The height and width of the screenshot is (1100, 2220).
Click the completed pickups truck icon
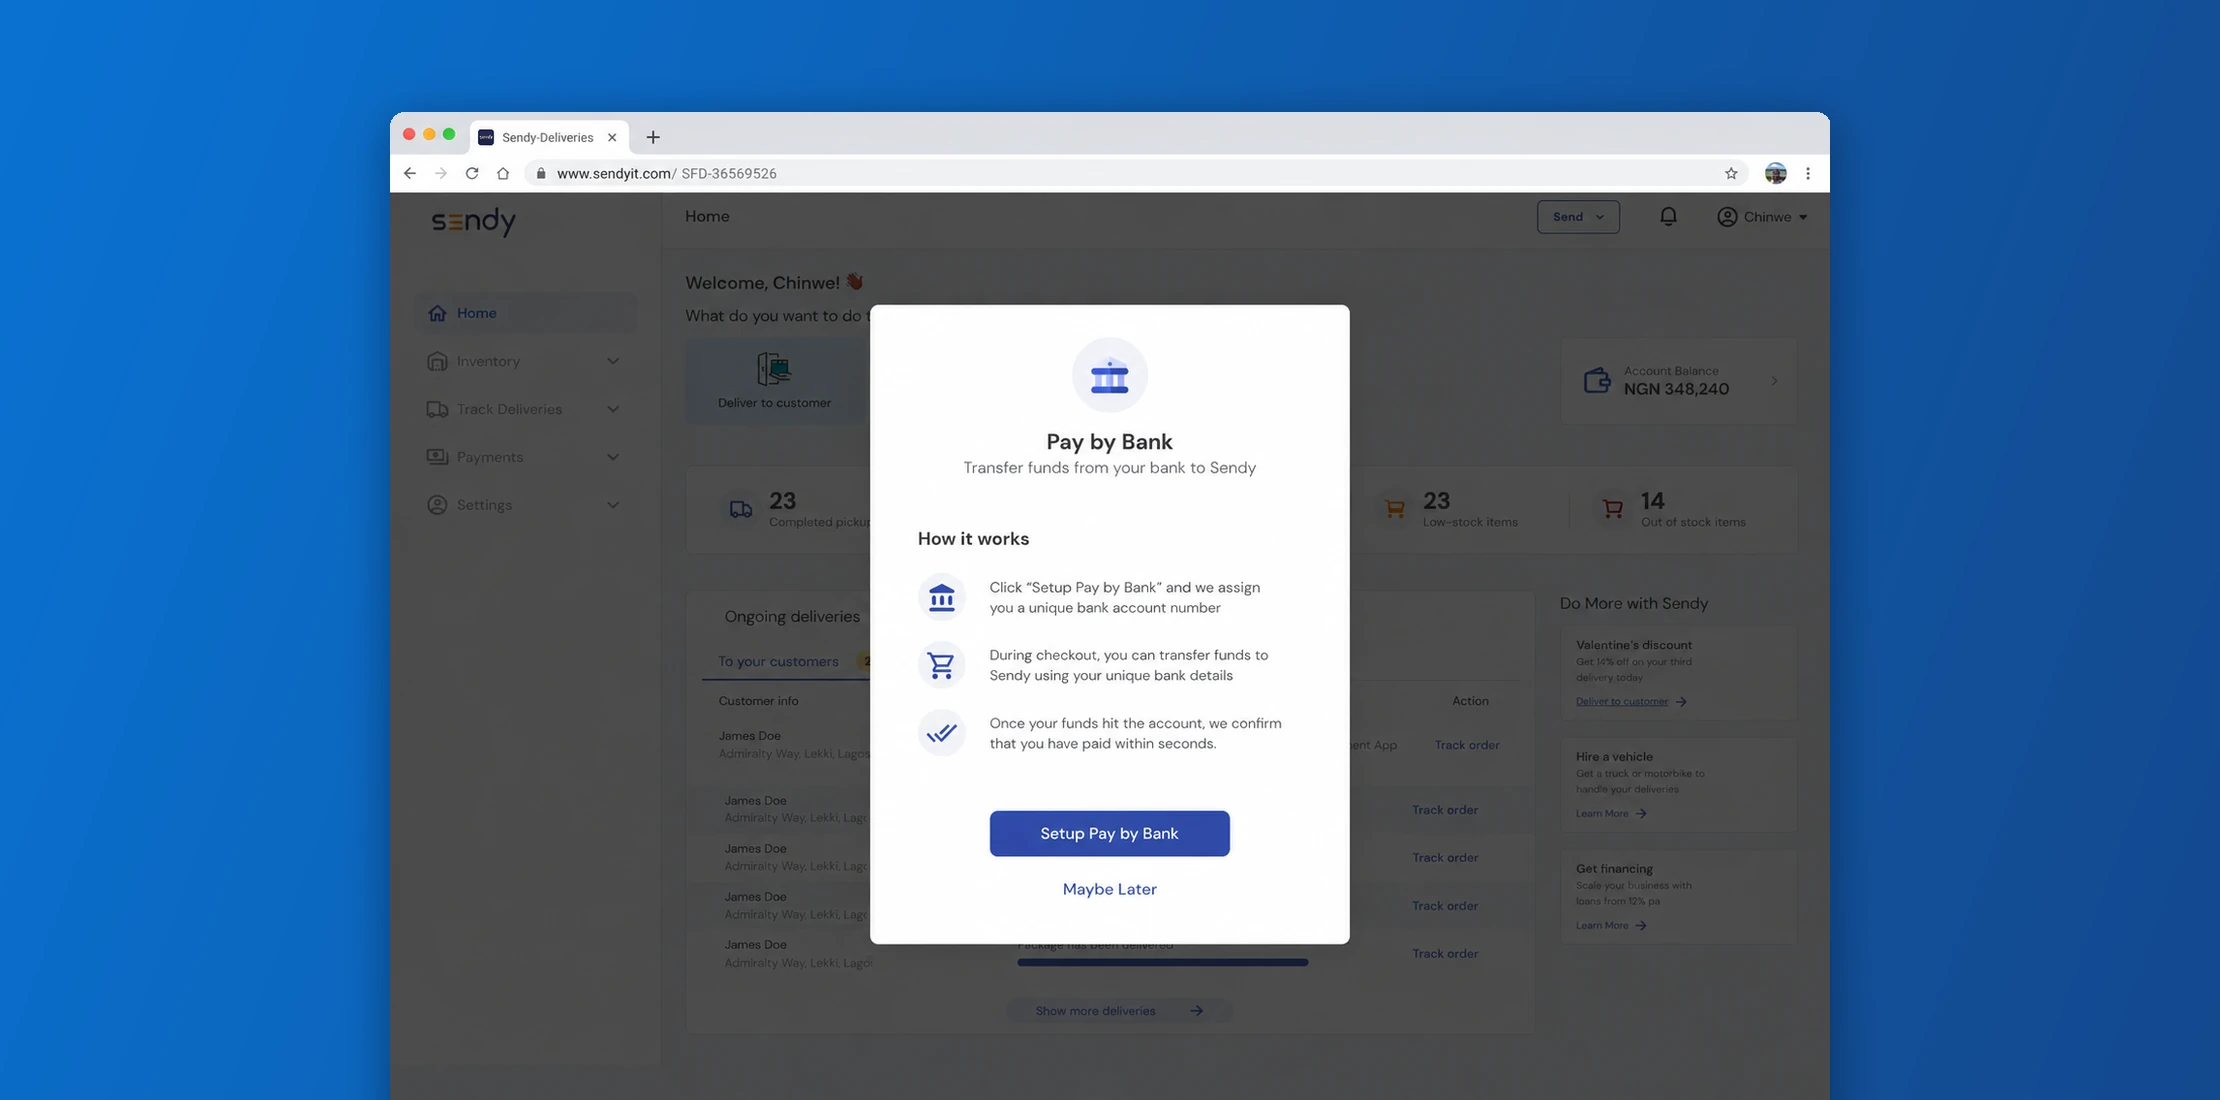point(741,510)
